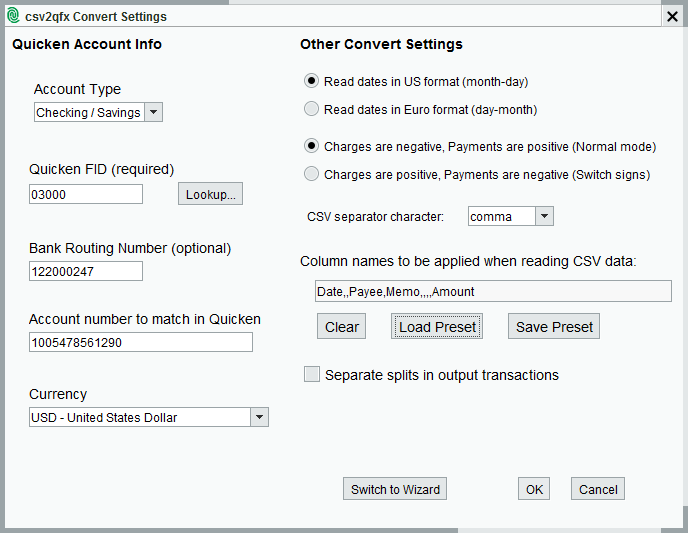Focus the Bank Routing Number field

(x=86, y=271)
